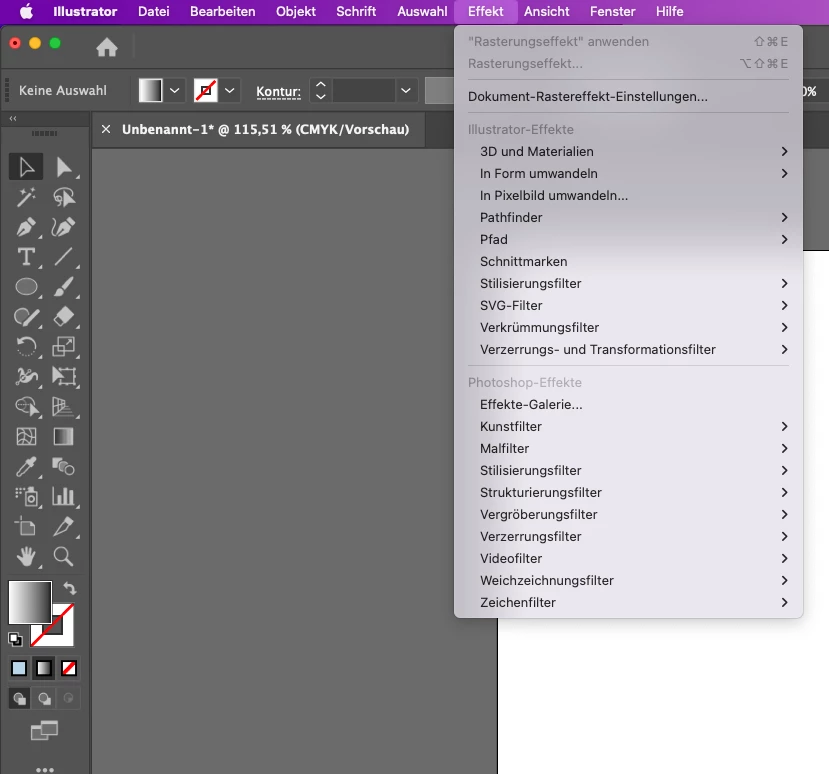Set paint mode to None

69,668
